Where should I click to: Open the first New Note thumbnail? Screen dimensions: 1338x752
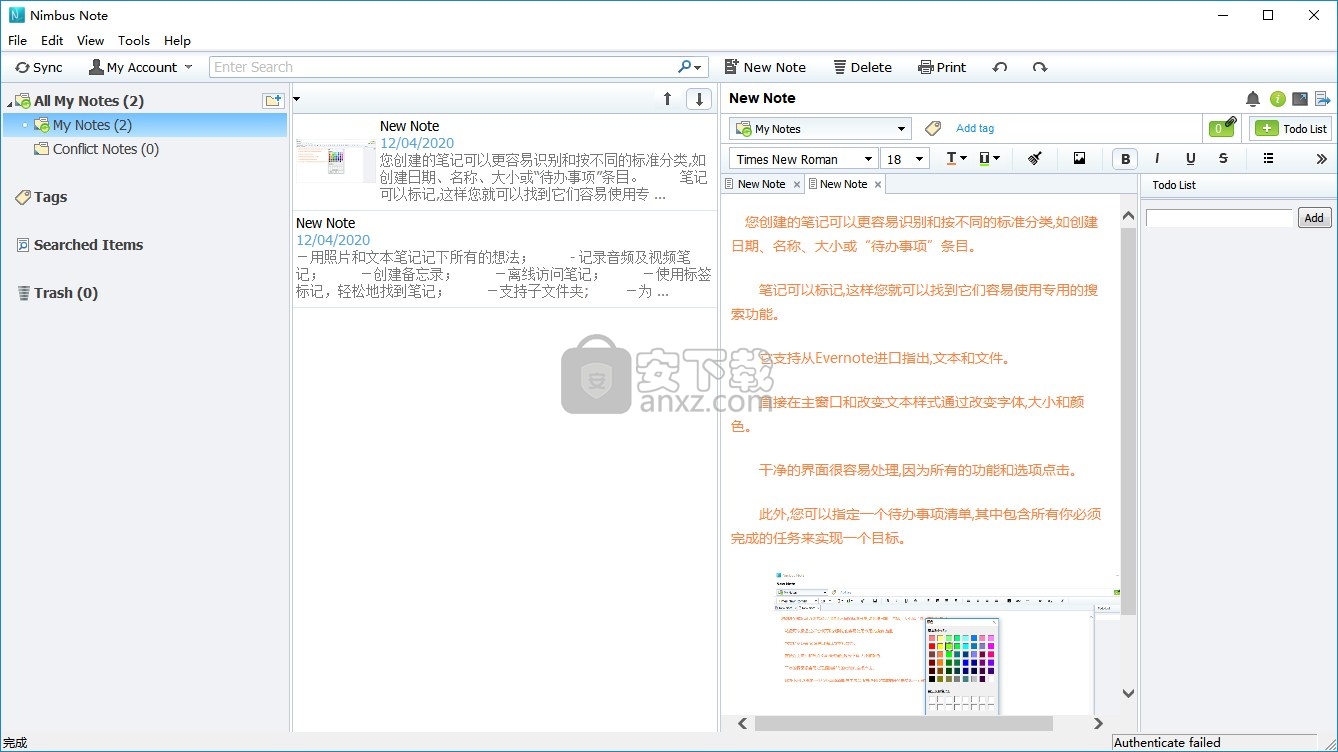click(336, 162)
